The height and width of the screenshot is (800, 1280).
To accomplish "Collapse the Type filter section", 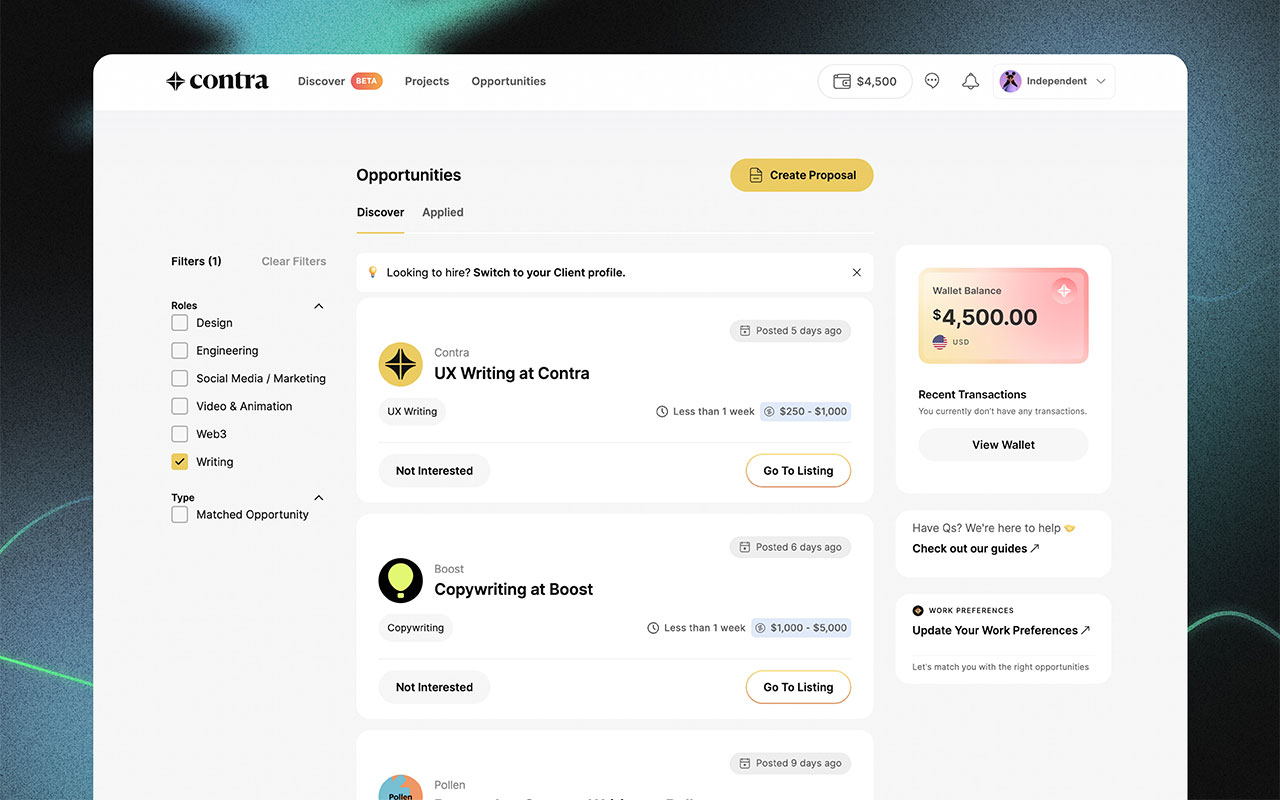I will tap(319, 498).
